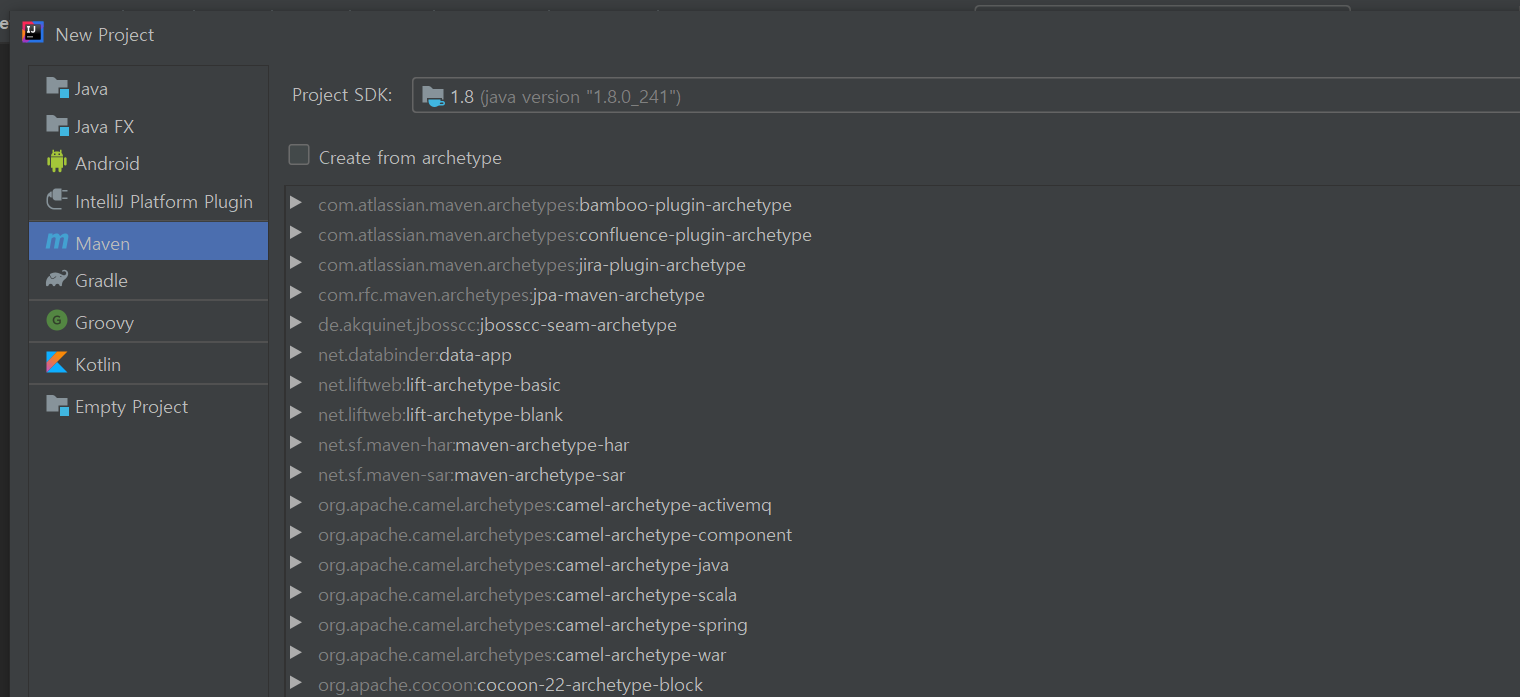
Task: Select jbosscc-seam-archetype row text
Action: point(497,325)
